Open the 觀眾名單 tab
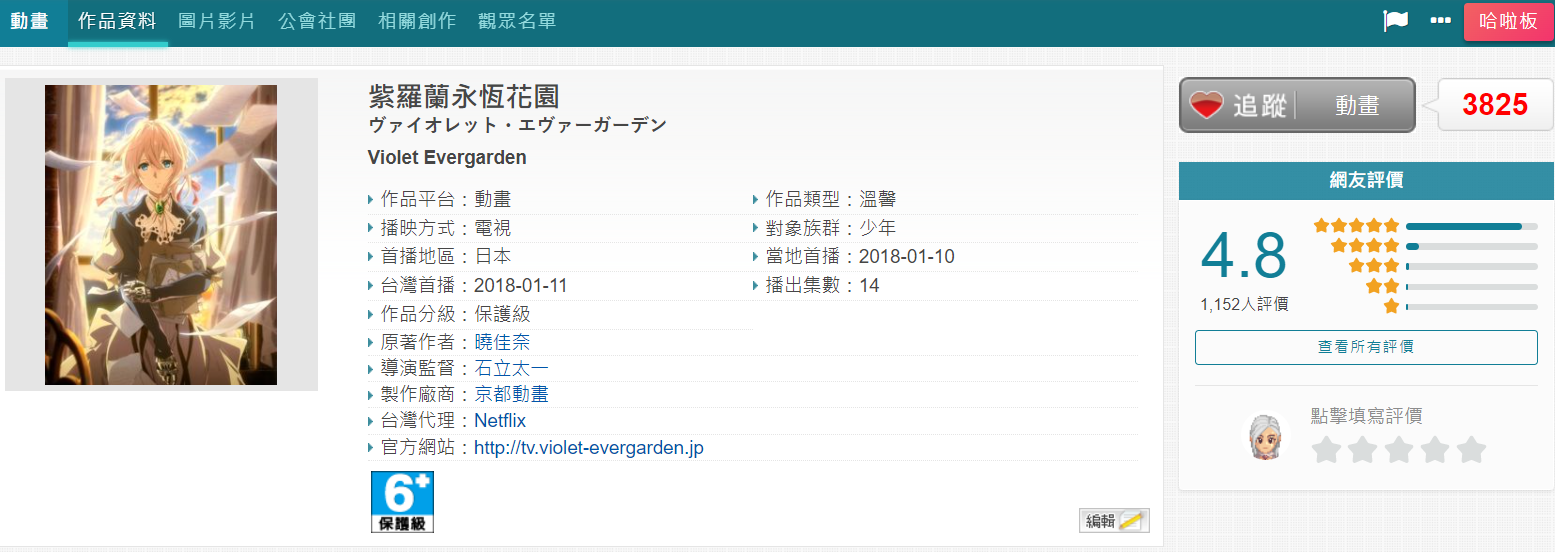1555x552 pixels. (x=518, y=21)
